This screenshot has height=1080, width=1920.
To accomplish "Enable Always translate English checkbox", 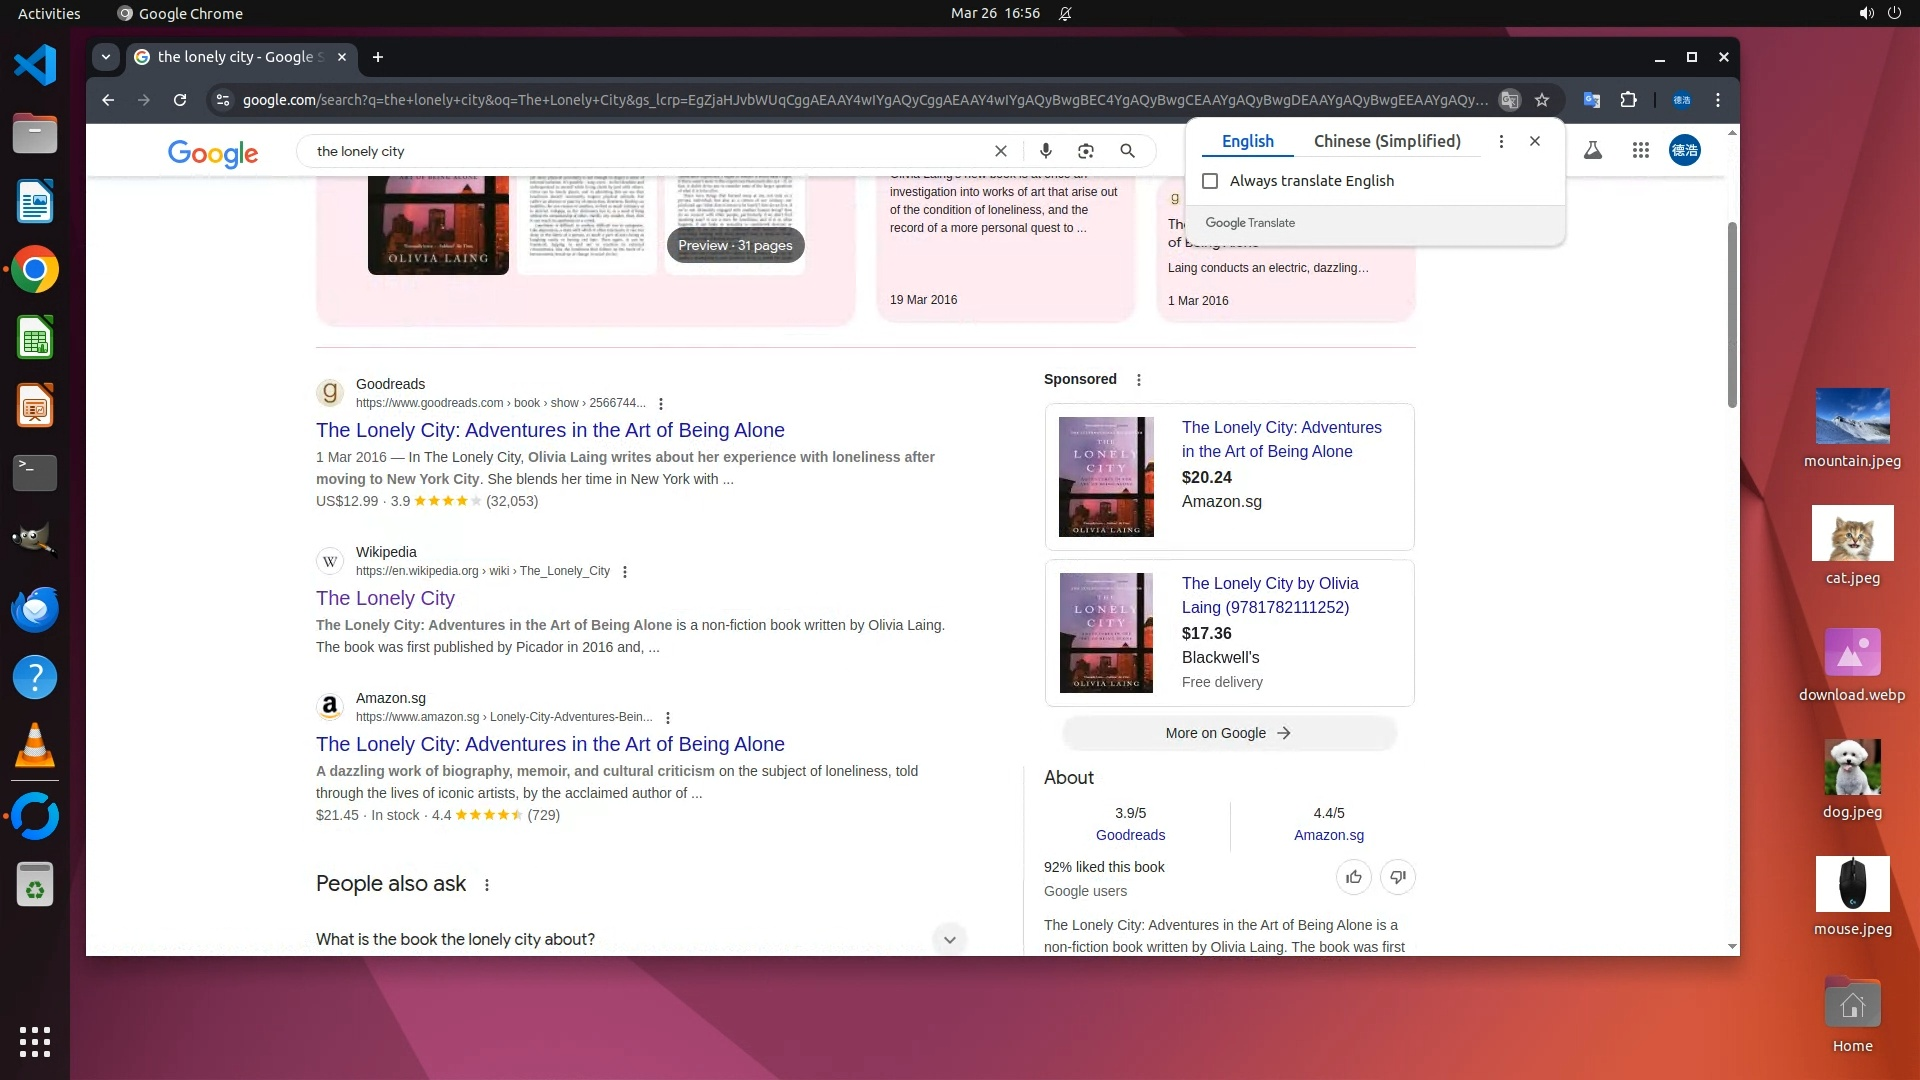I will point(1210,181).
